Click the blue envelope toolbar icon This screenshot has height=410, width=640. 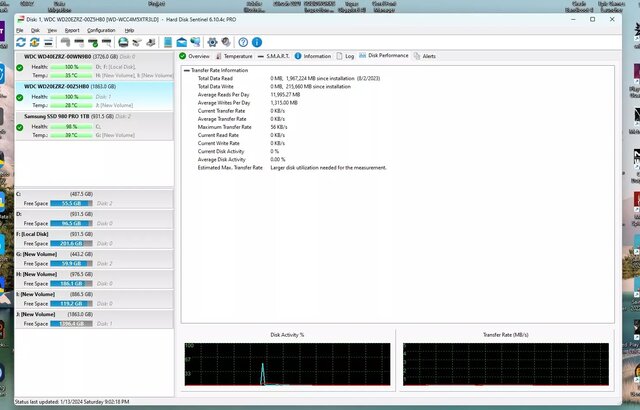tap(181, 42)
